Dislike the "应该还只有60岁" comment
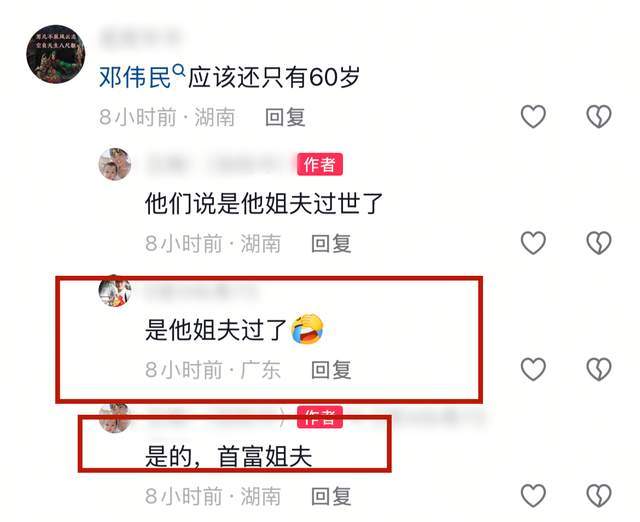Image resolution: width=640 pixels, height=522 pixels. [x=599, y=116]
